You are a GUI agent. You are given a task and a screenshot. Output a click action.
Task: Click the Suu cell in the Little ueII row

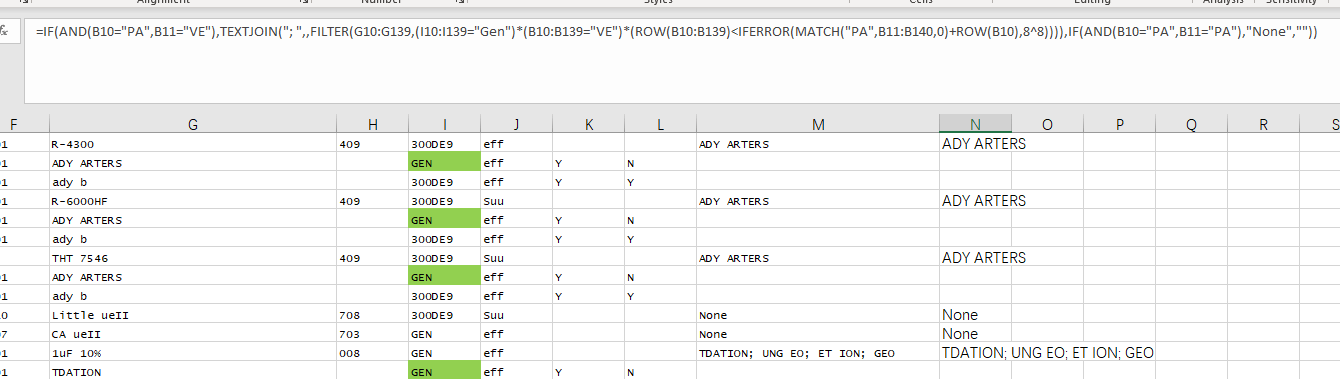click(516, 315)
